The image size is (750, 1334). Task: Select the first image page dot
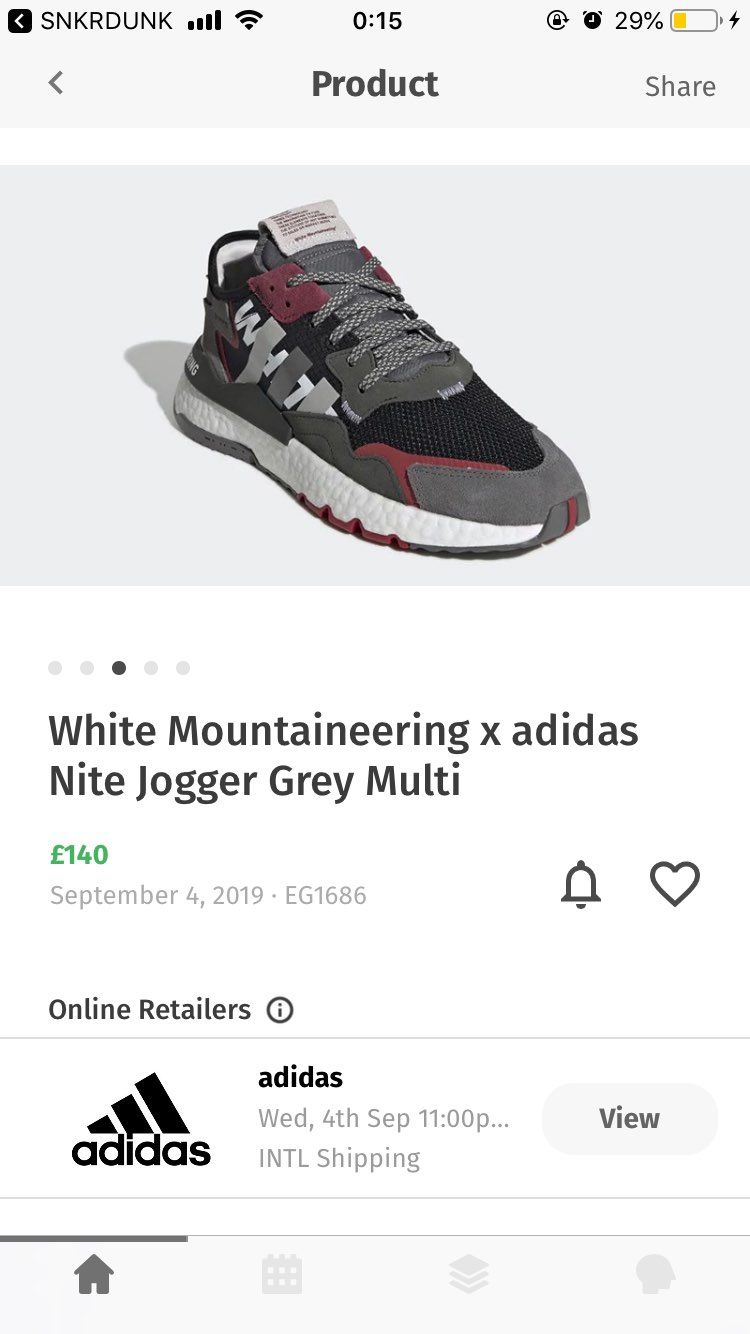55,668
